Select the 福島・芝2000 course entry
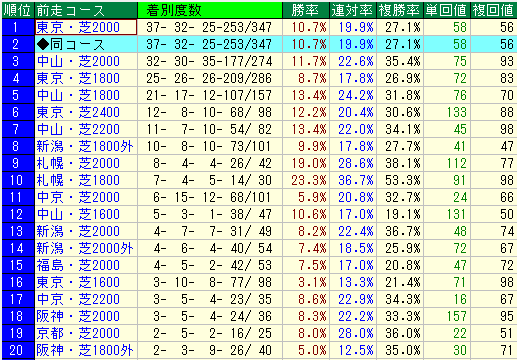The width and height of the screenshot is (517, 360). tap(78, 265)
